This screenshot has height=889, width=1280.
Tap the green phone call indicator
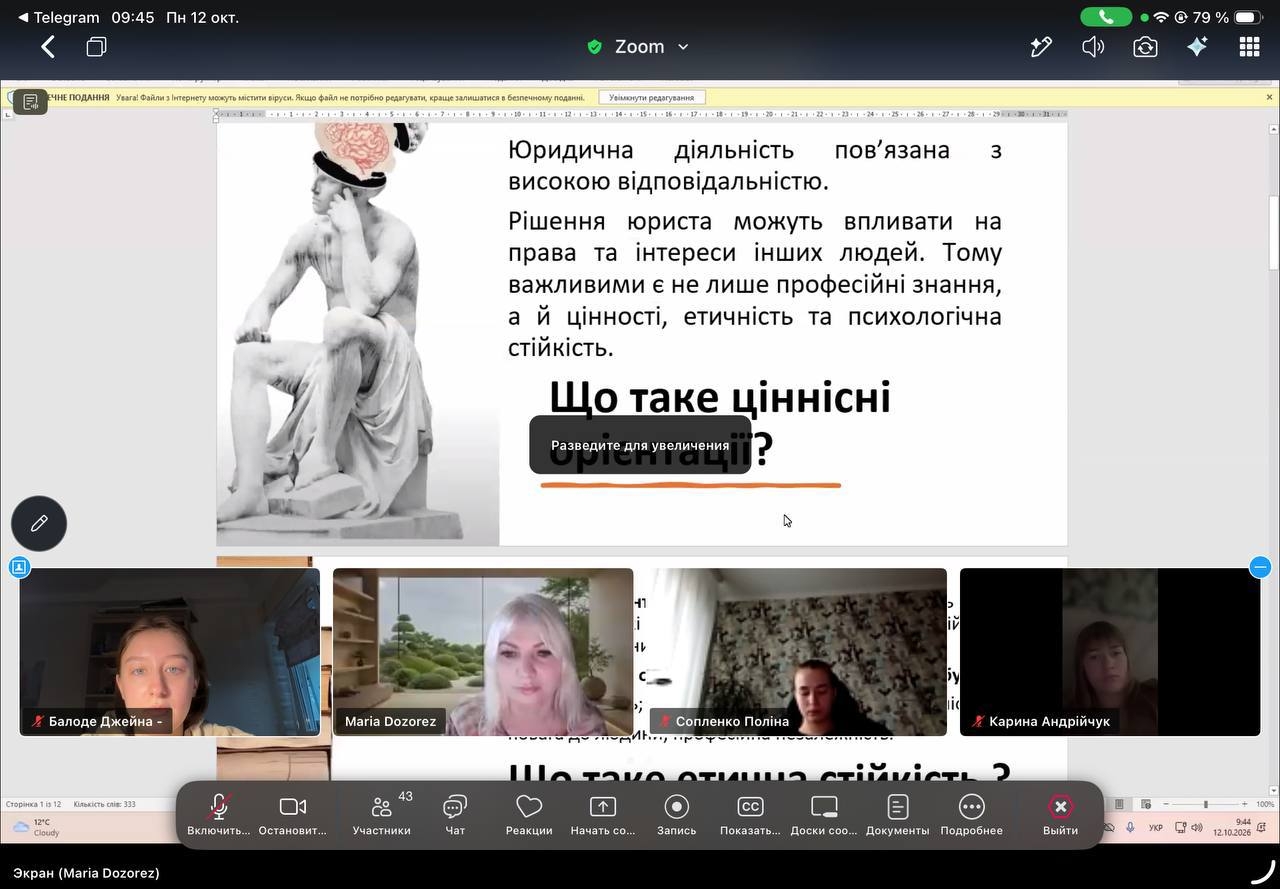1106,17
